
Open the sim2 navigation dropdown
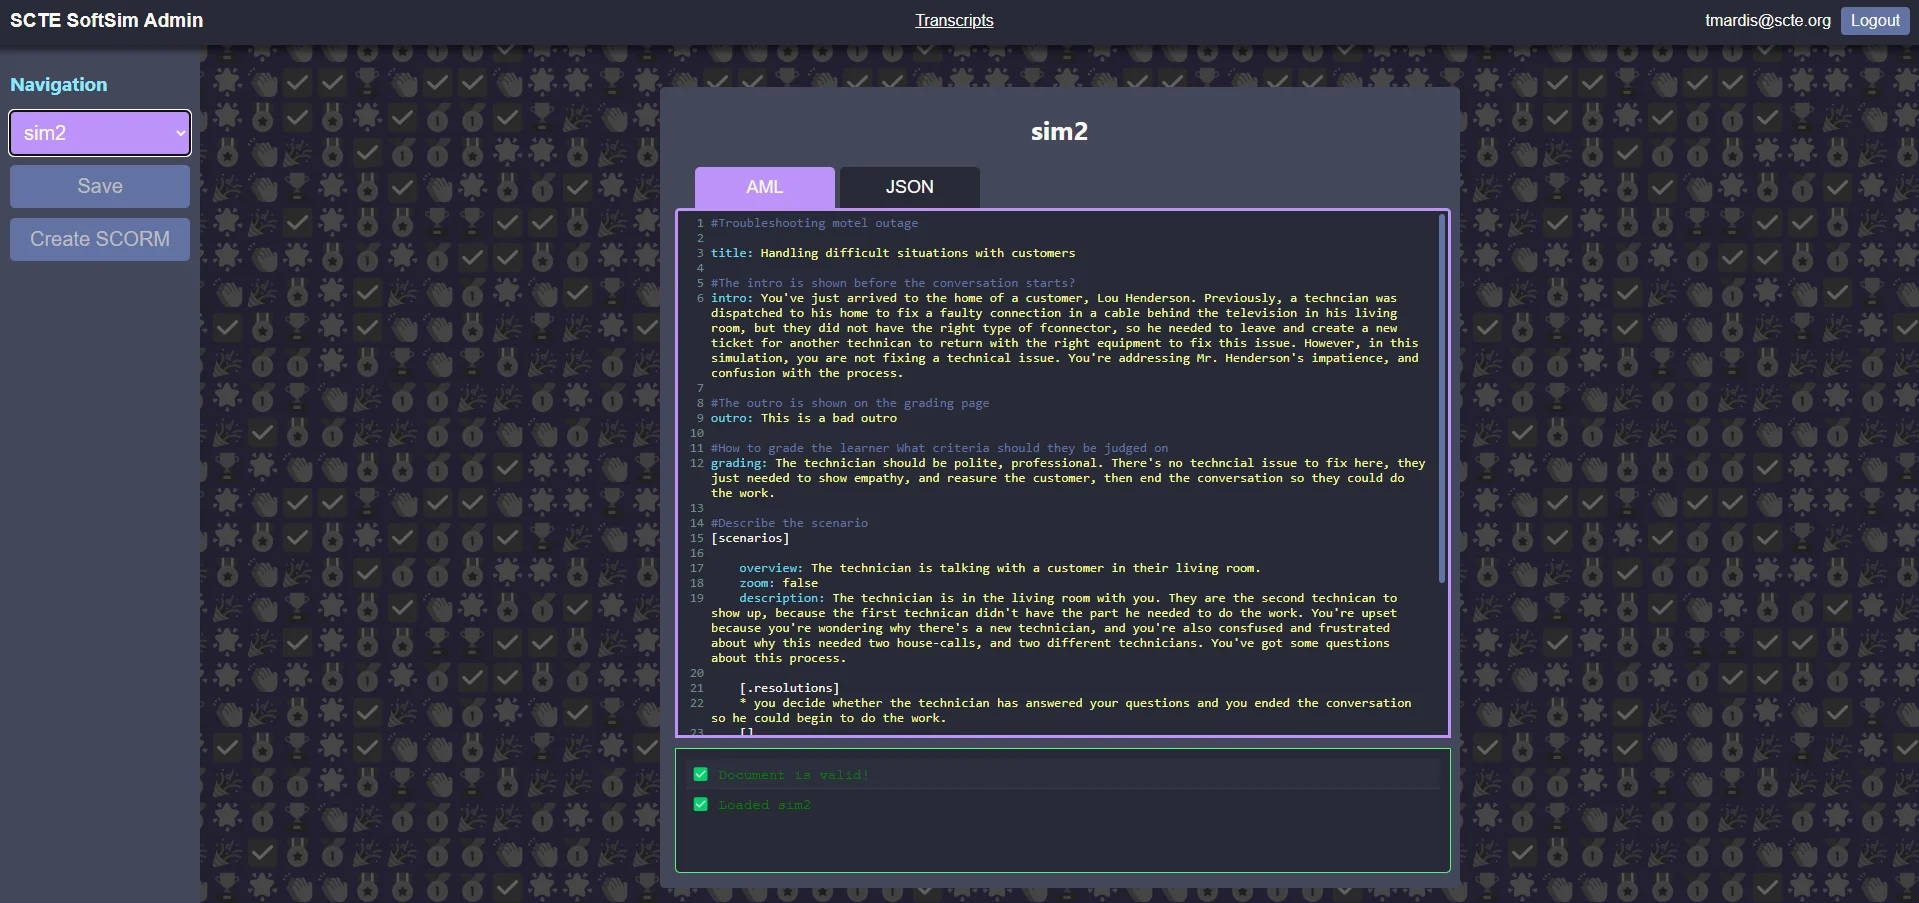tap(100, 133)
